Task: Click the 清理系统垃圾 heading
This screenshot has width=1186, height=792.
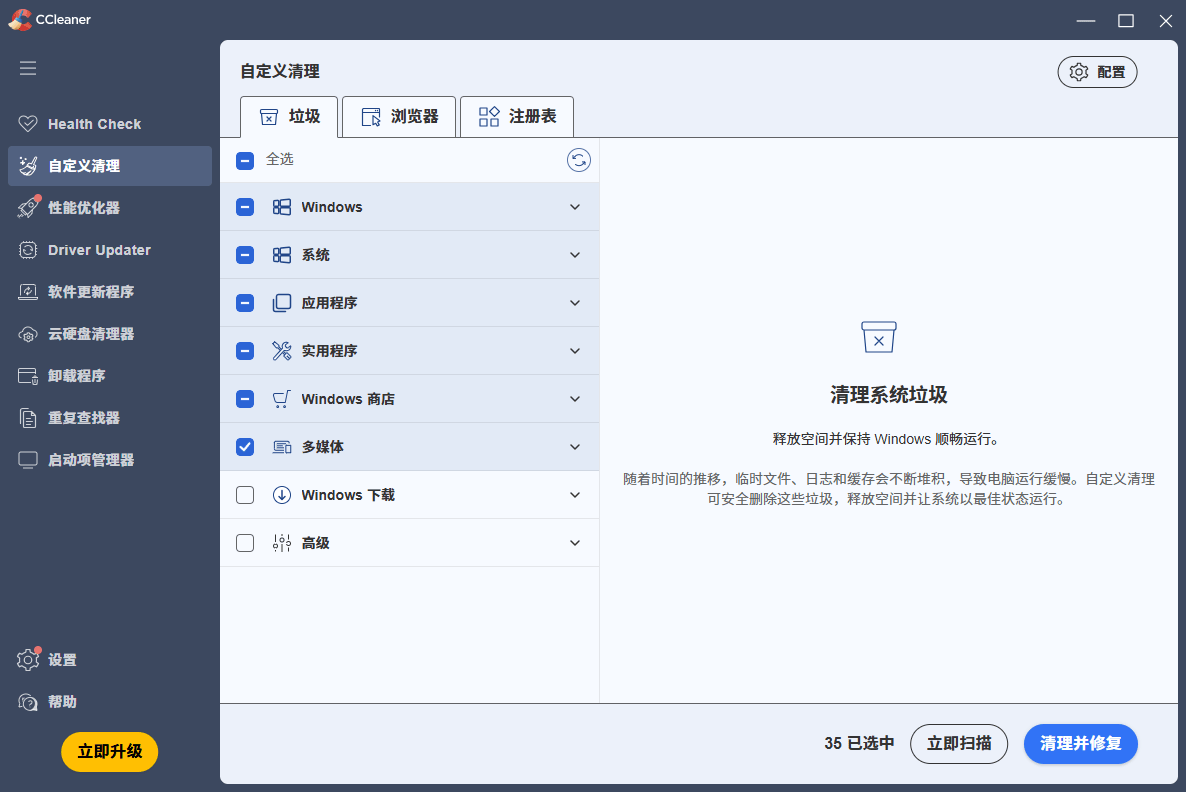Action: pos(889,395)
